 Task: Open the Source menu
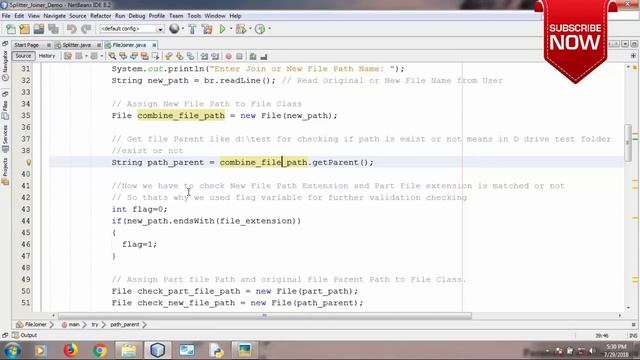pos(78,16)
